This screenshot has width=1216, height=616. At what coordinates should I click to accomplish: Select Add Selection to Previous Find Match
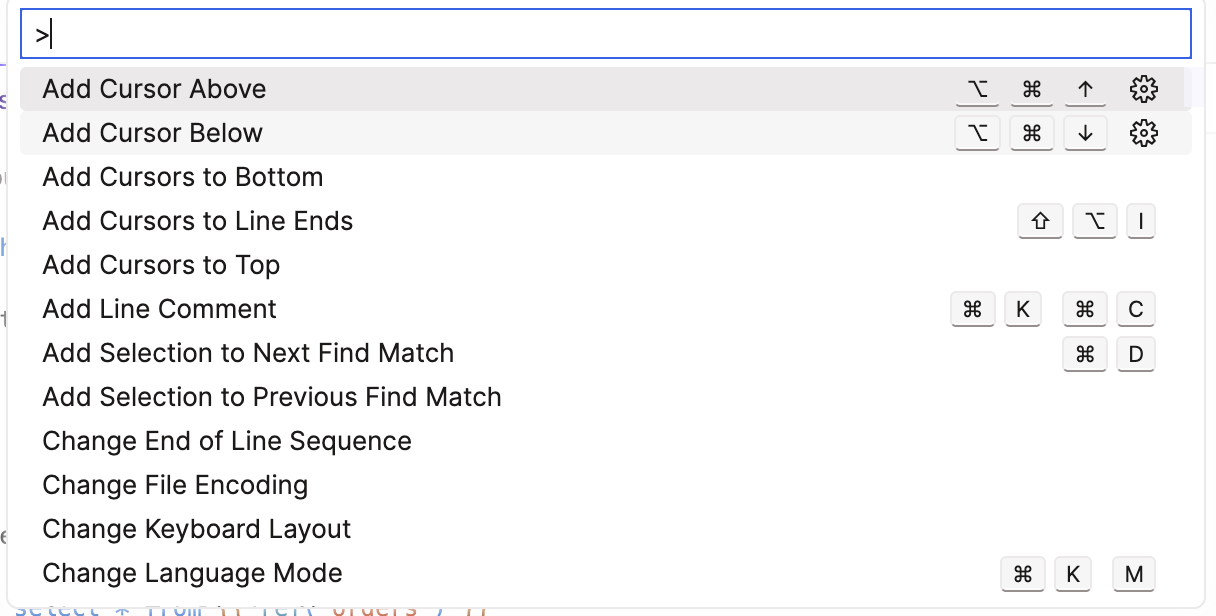tap(271, 397)
